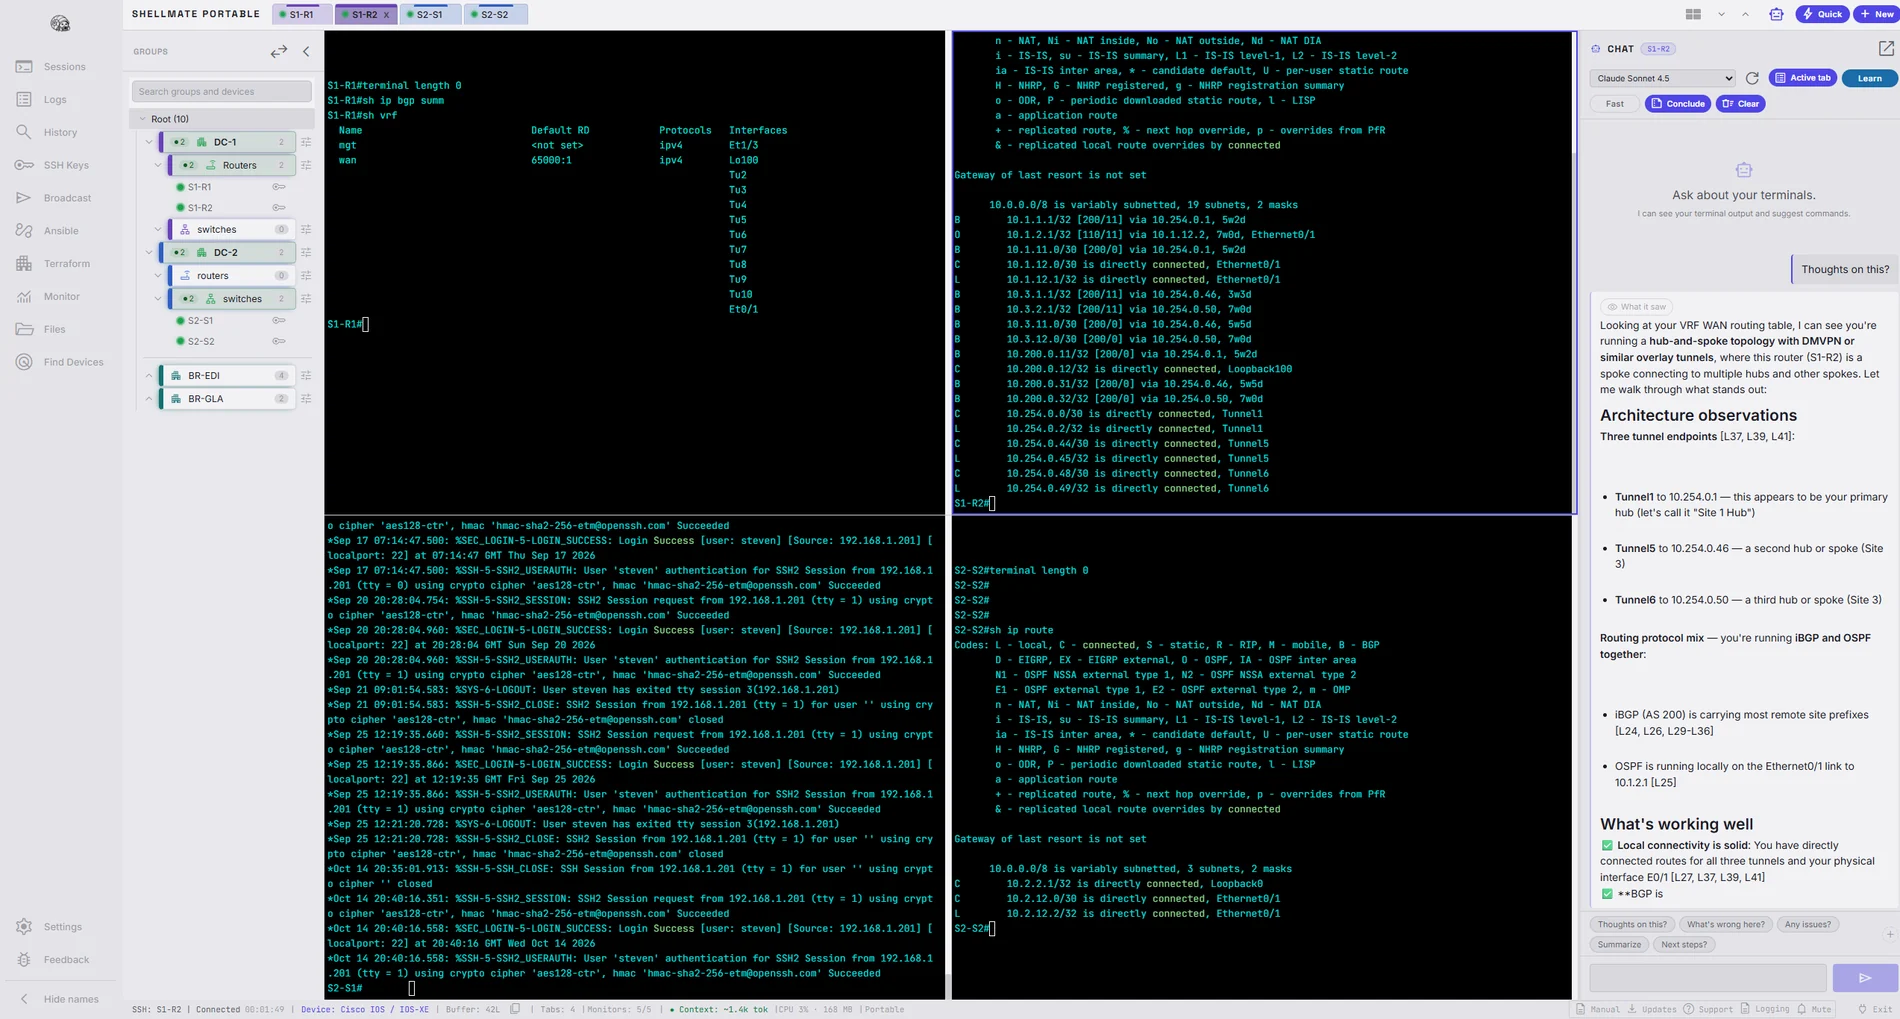This screenshot has width=1900, height=1019.
Task: Click the Search groups and devices field
Action: (x=222, y=92)
